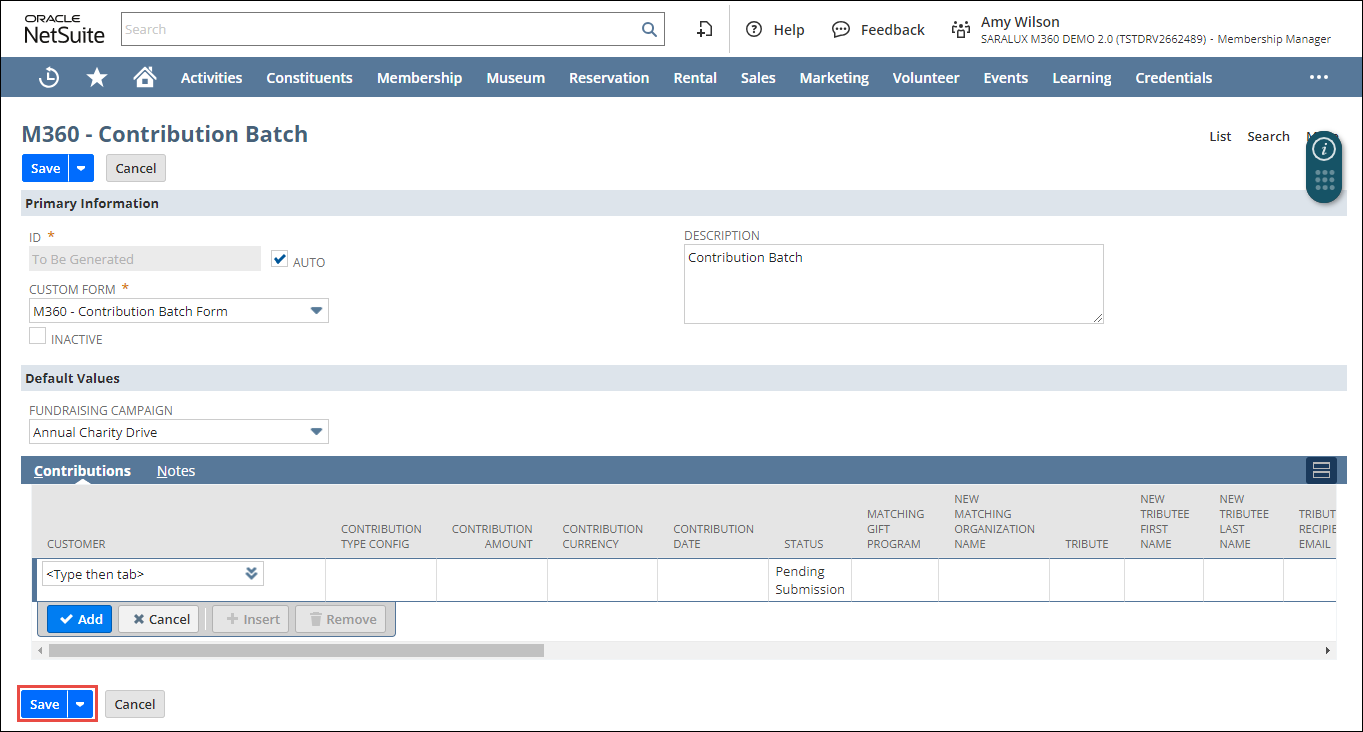Image resolution: width=1363 pixels, height=732 pixels.
Task: Go to the Home icon
Action: pos(145,78)
